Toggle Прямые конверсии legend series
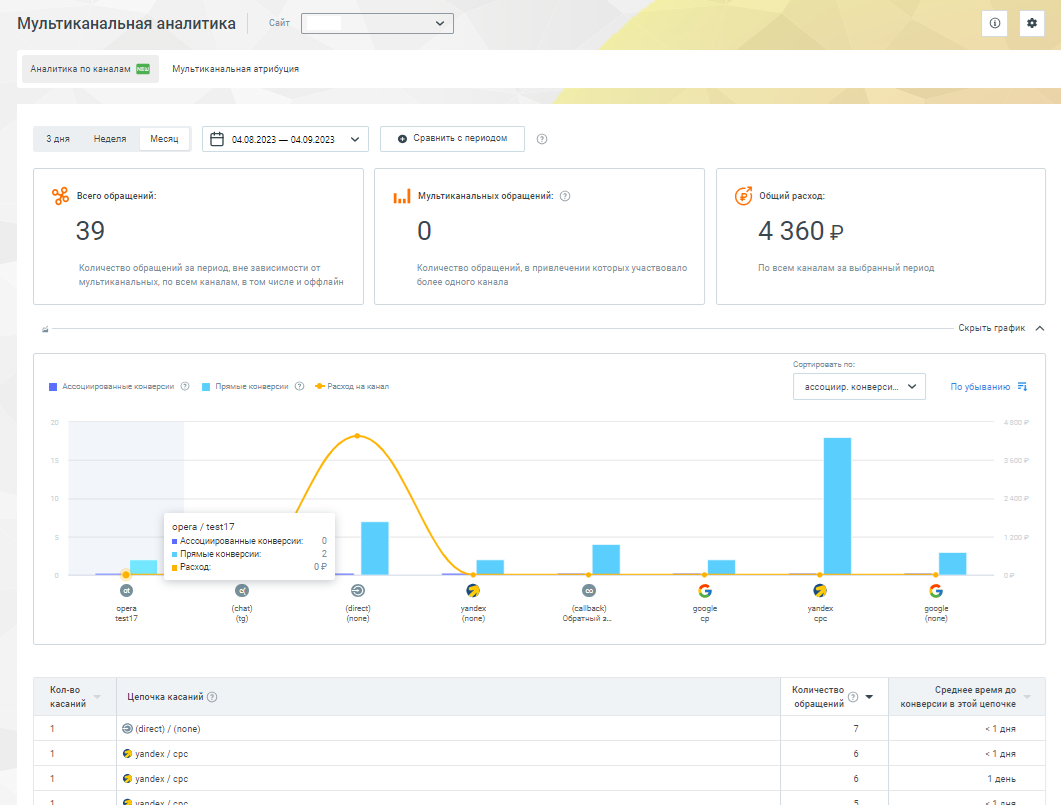Screen dimensions: 1061x805 [x=245, y=386]
